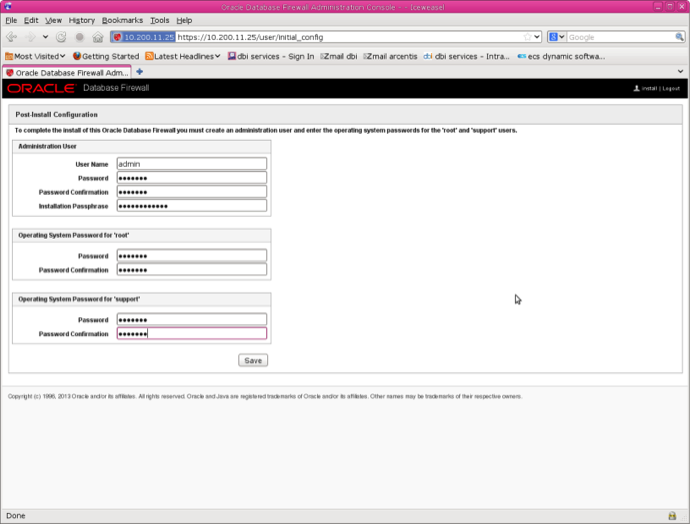Screen dimensions: 690x525
Task: Click the browser Forward arrow button
Action: click(30, 37)
